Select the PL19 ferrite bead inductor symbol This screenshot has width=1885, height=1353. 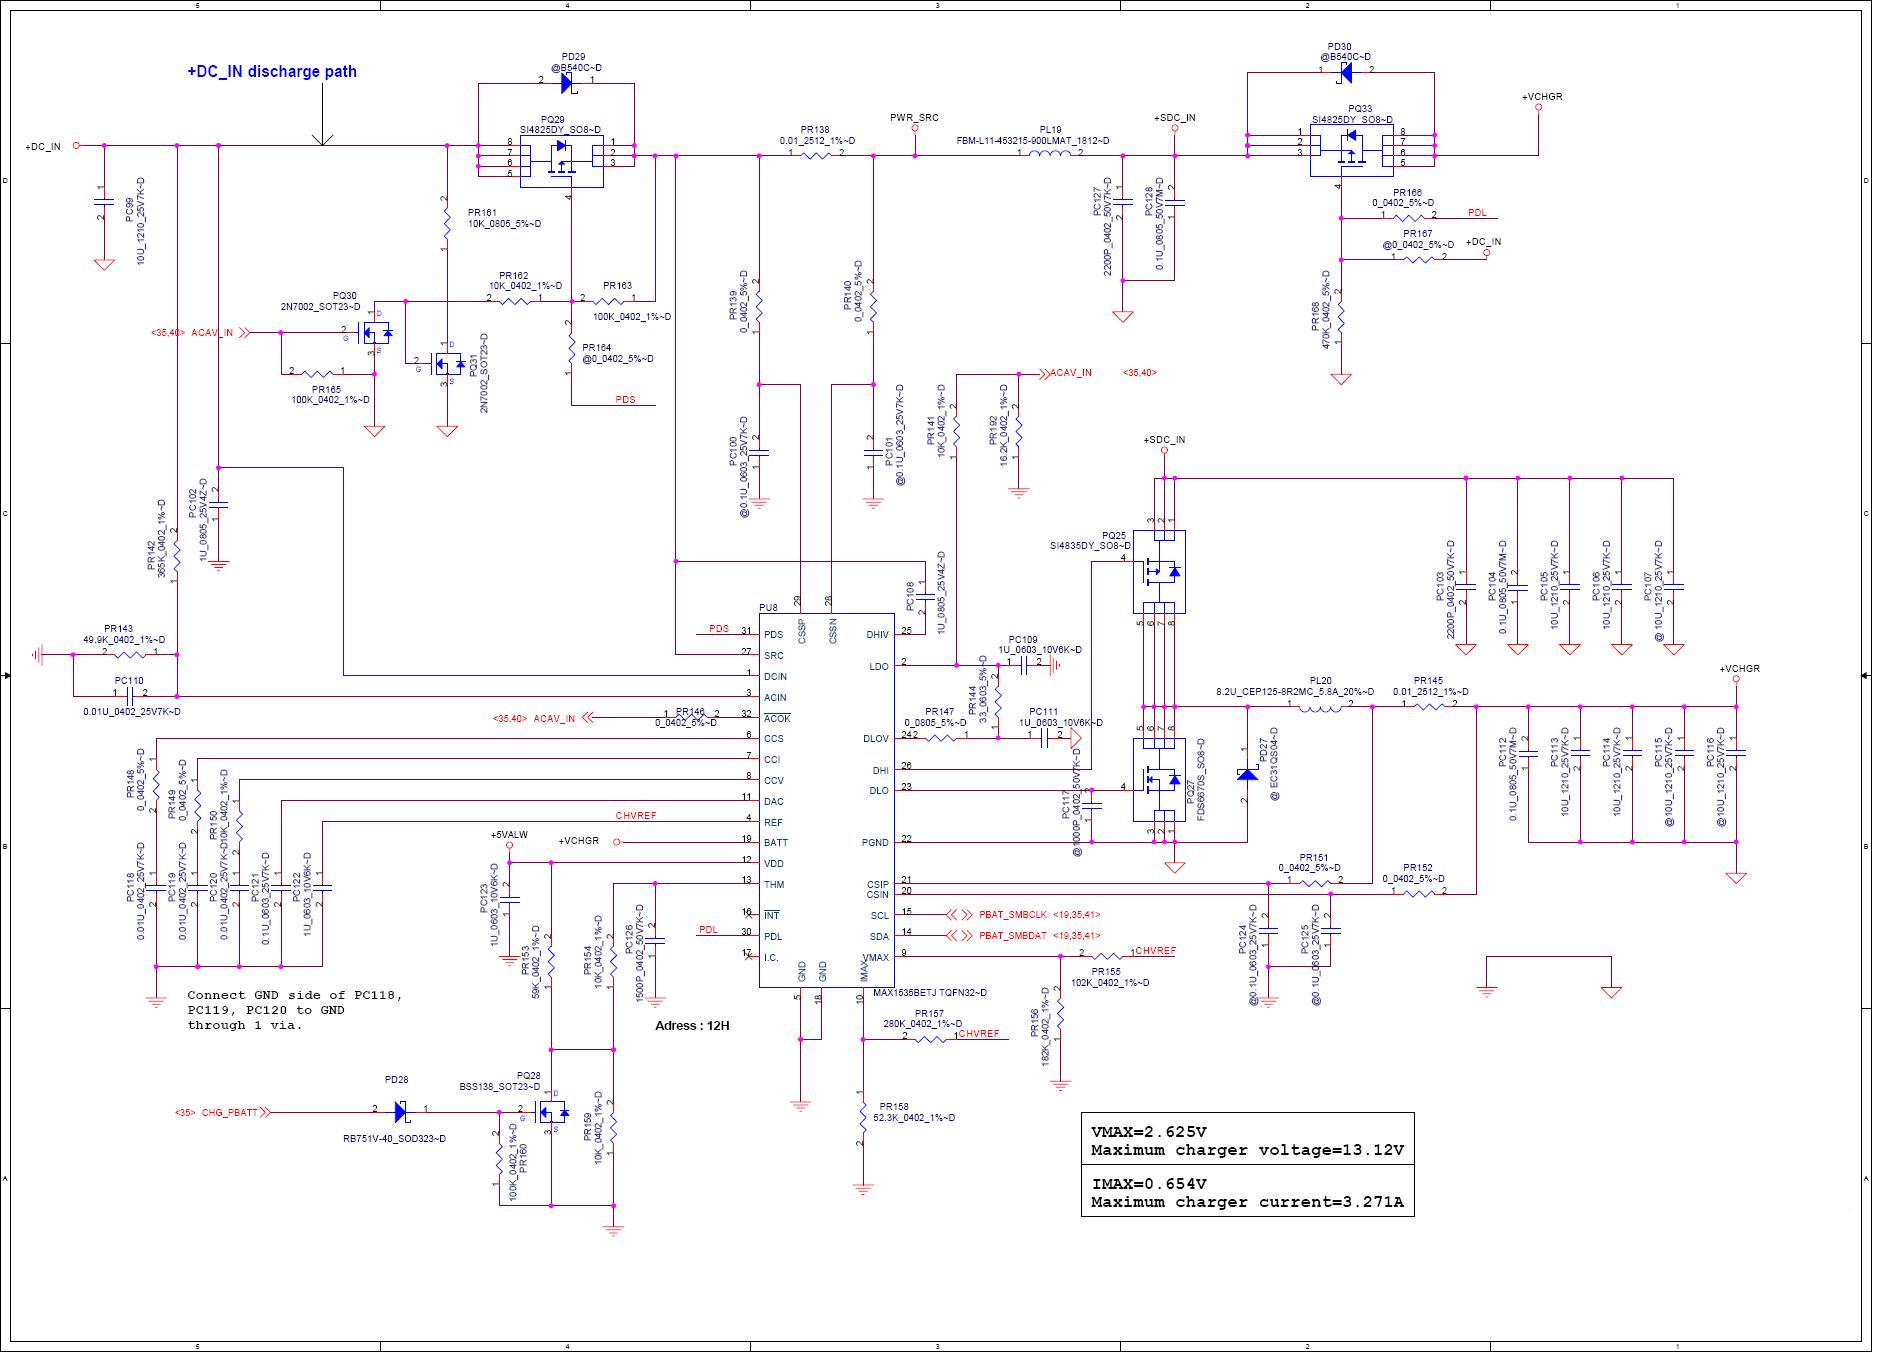click(x=1050, y=155)
